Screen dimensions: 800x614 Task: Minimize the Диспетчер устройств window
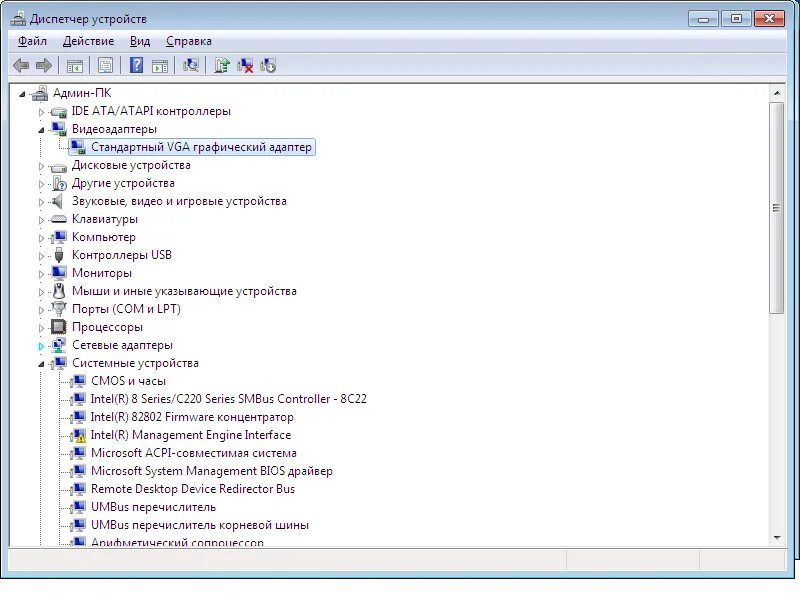click(703, 19)
